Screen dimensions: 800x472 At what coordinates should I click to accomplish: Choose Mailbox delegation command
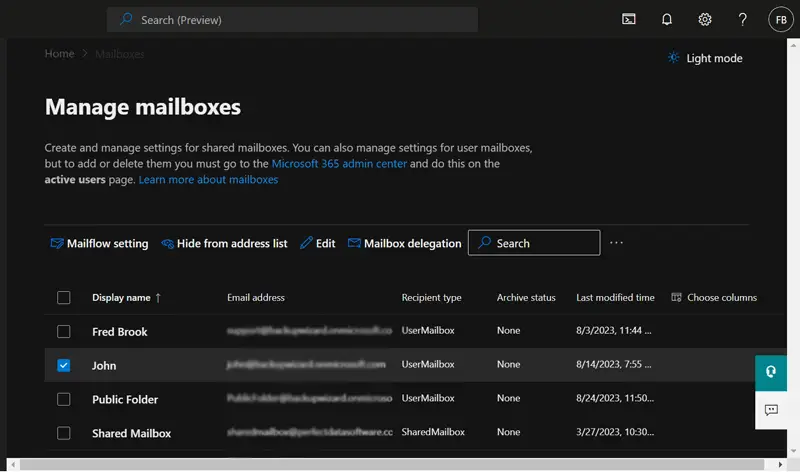click(x=404, y=243)
